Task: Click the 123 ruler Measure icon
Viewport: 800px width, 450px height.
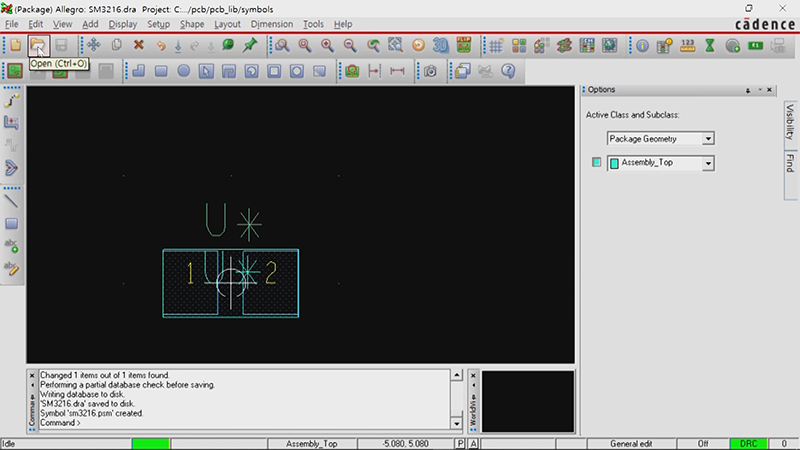Action: click(687, 45)
